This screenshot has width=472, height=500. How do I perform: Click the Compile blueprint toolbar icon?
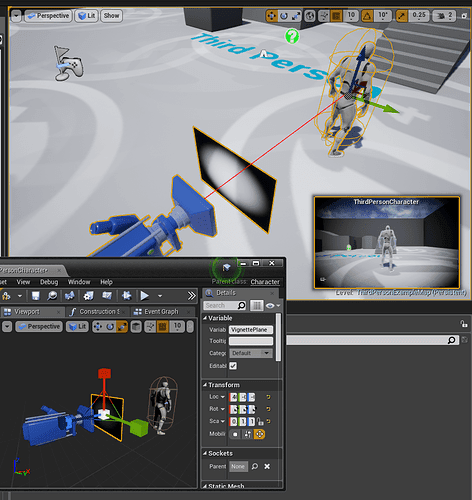[x=6, y=296]
